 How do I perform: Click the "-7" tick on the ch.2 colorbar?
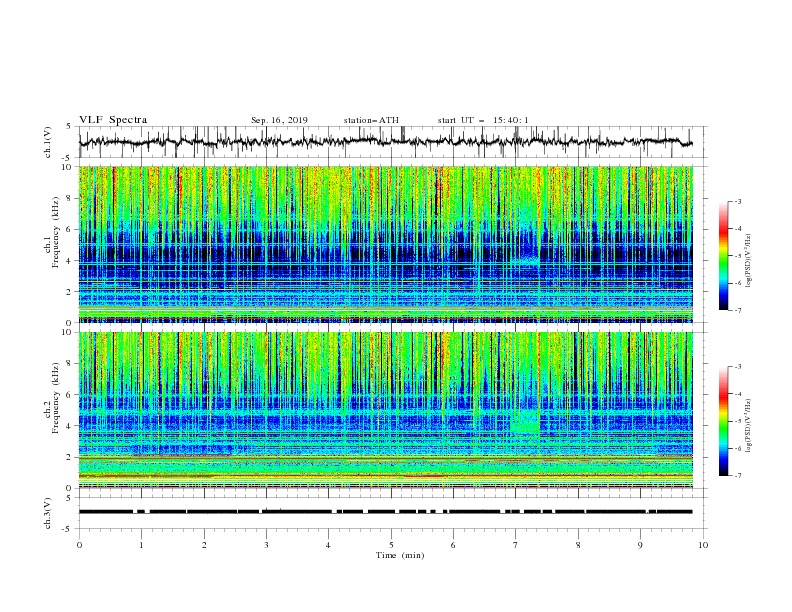(737, 476)
